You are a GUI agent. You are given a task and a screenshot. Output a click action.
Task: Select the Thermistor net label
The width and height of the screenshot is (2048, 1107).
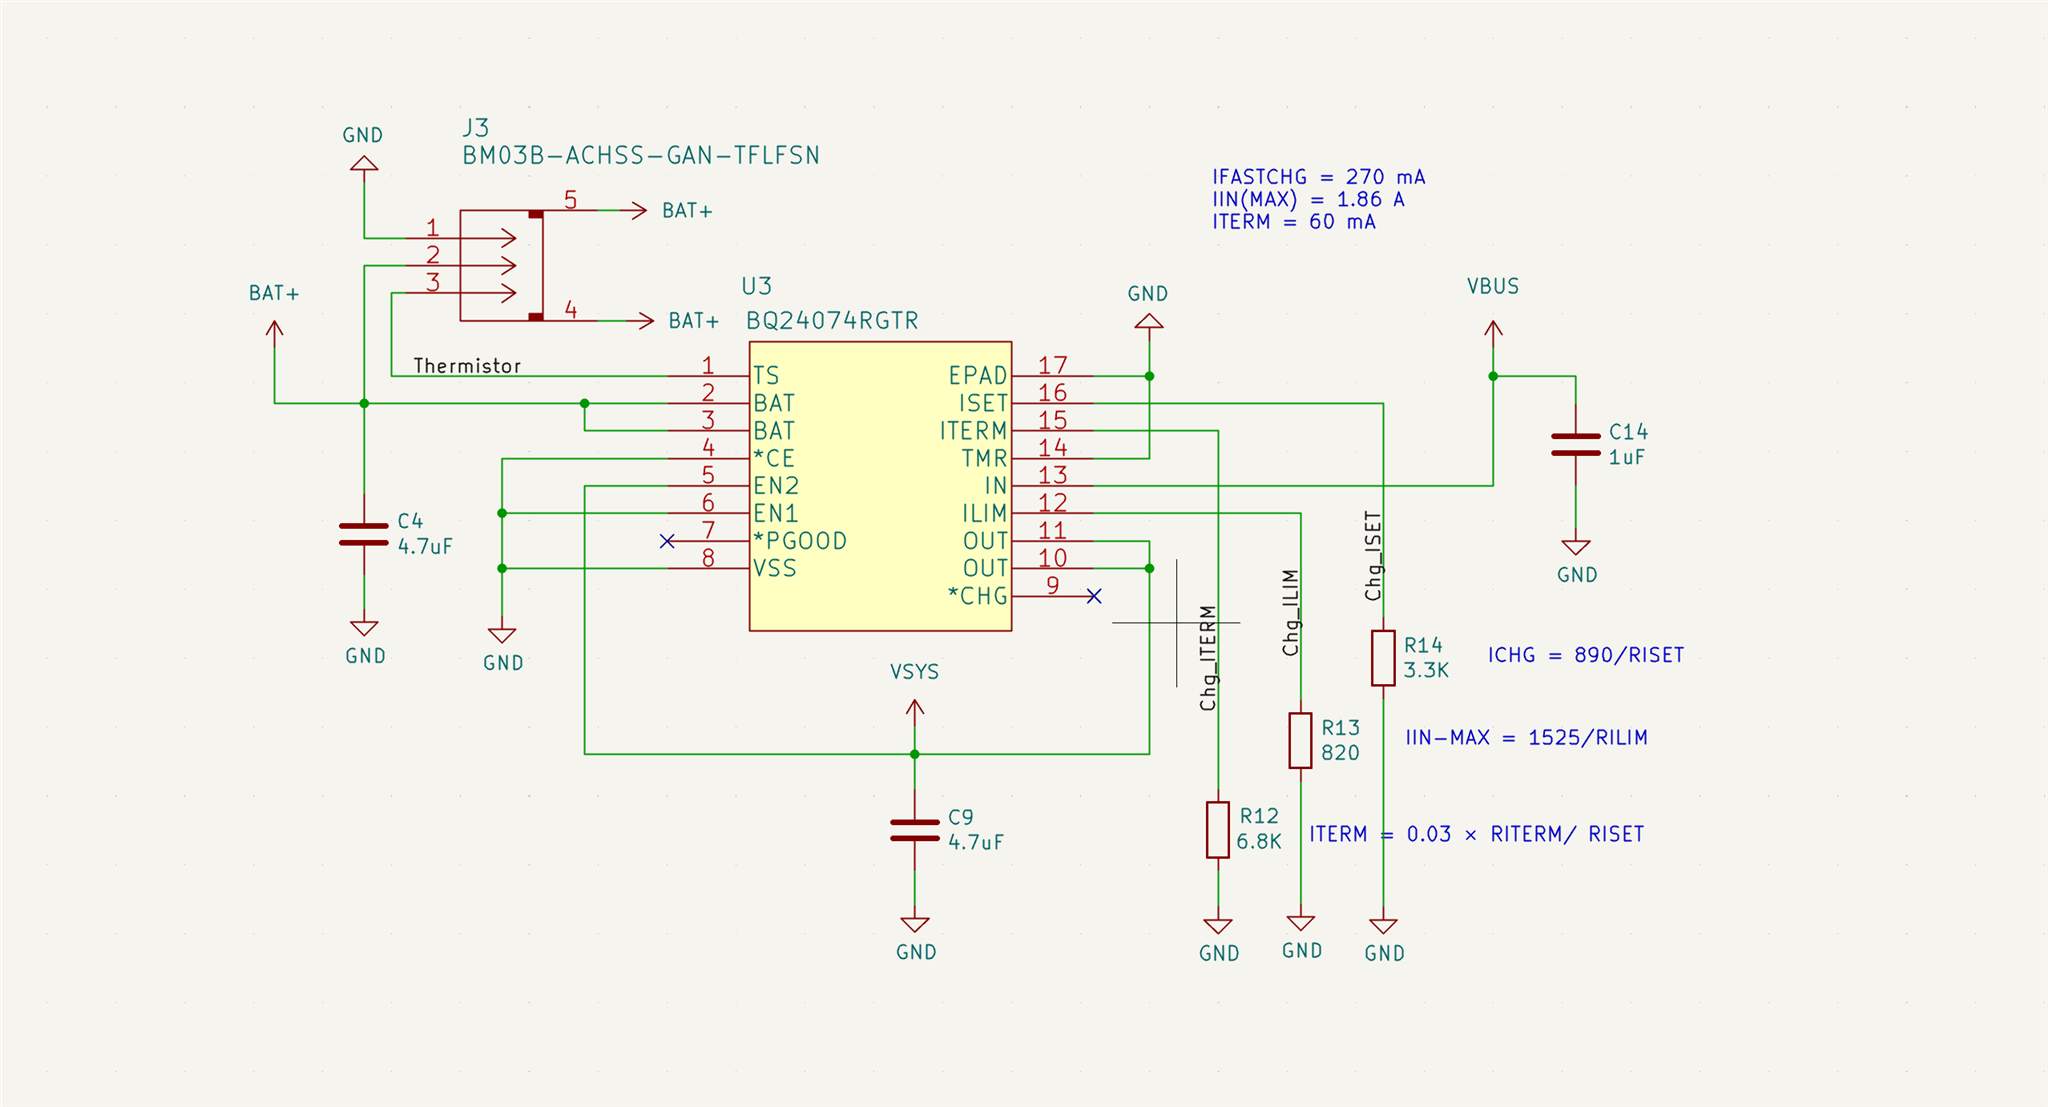[467, 366]
